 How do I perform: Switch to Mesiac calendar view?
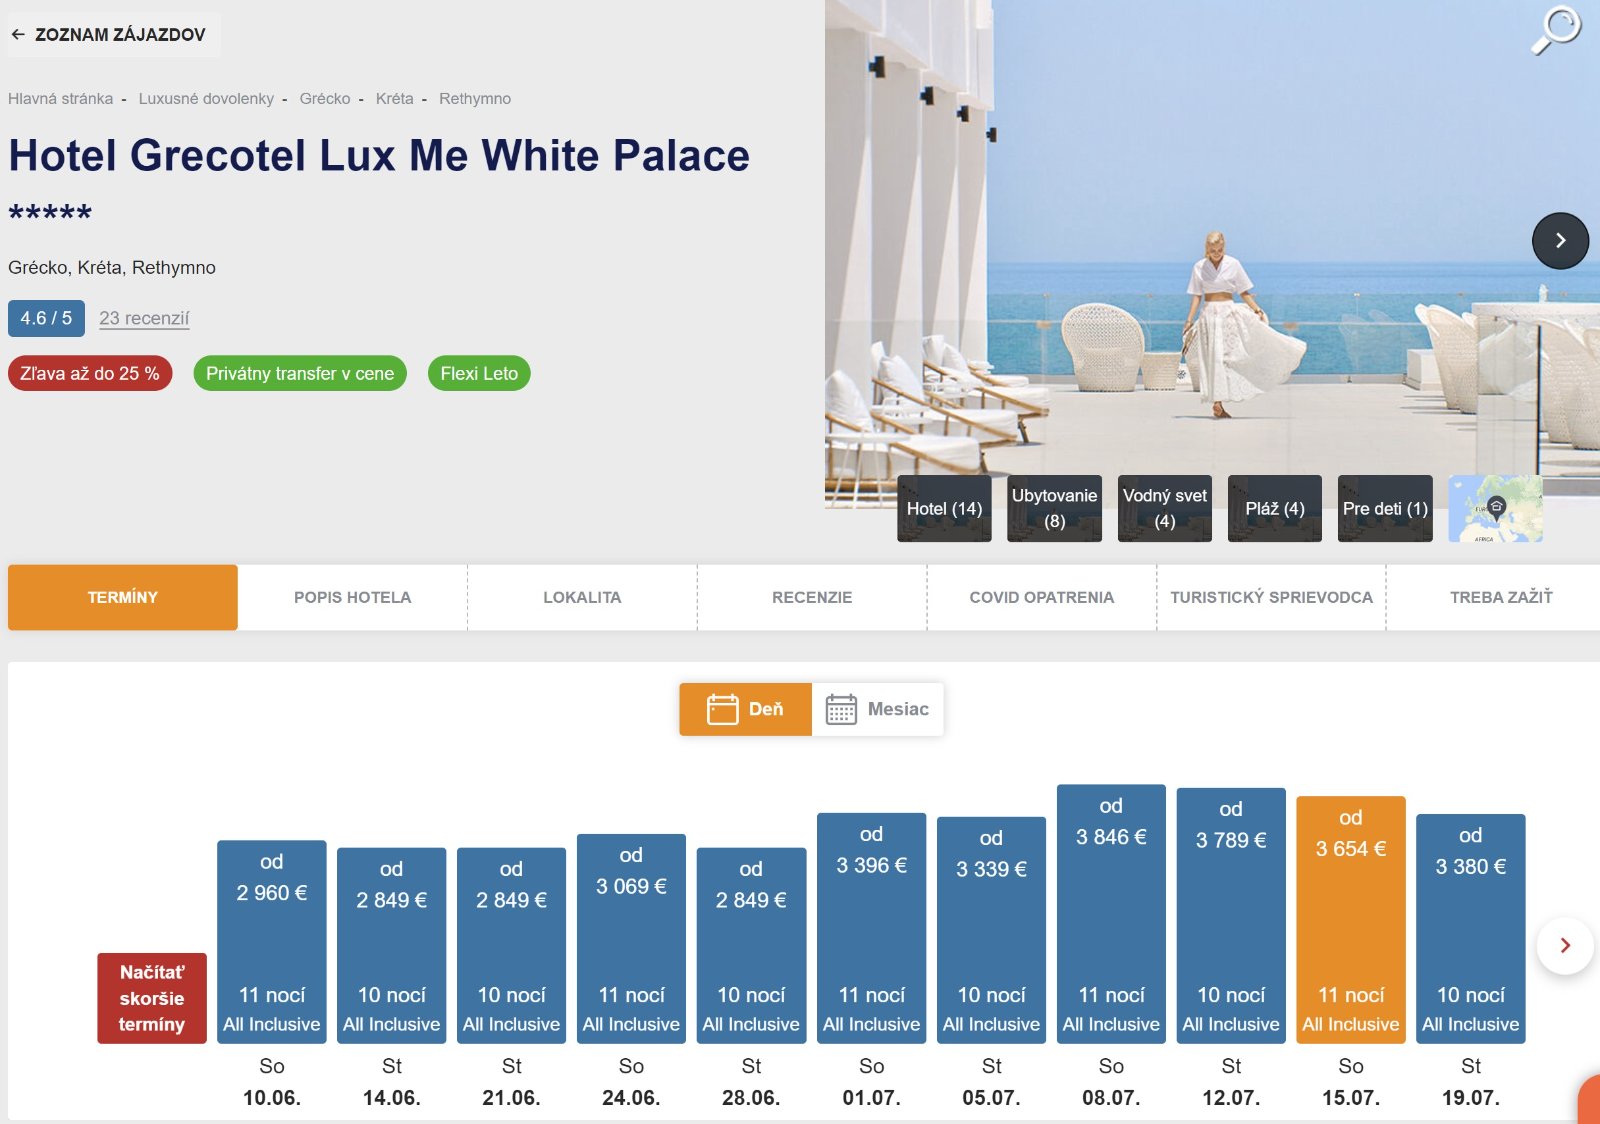coord(877,709)
